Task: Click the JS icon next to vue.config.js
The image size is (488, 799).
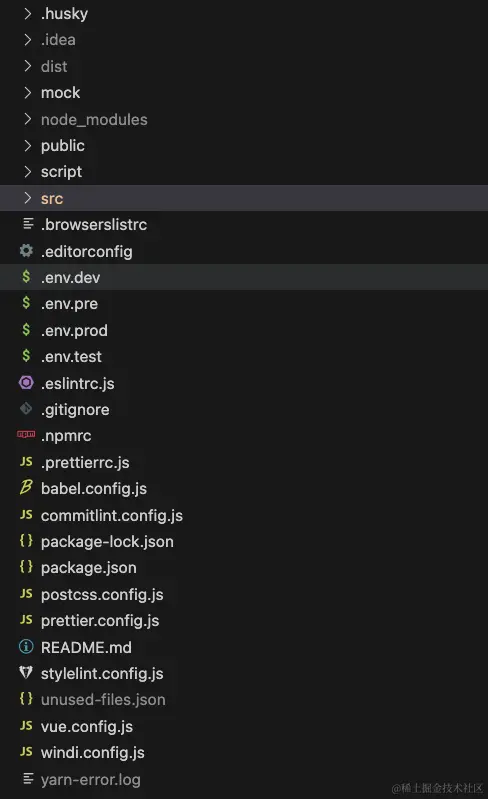Action: coord(26,726)
